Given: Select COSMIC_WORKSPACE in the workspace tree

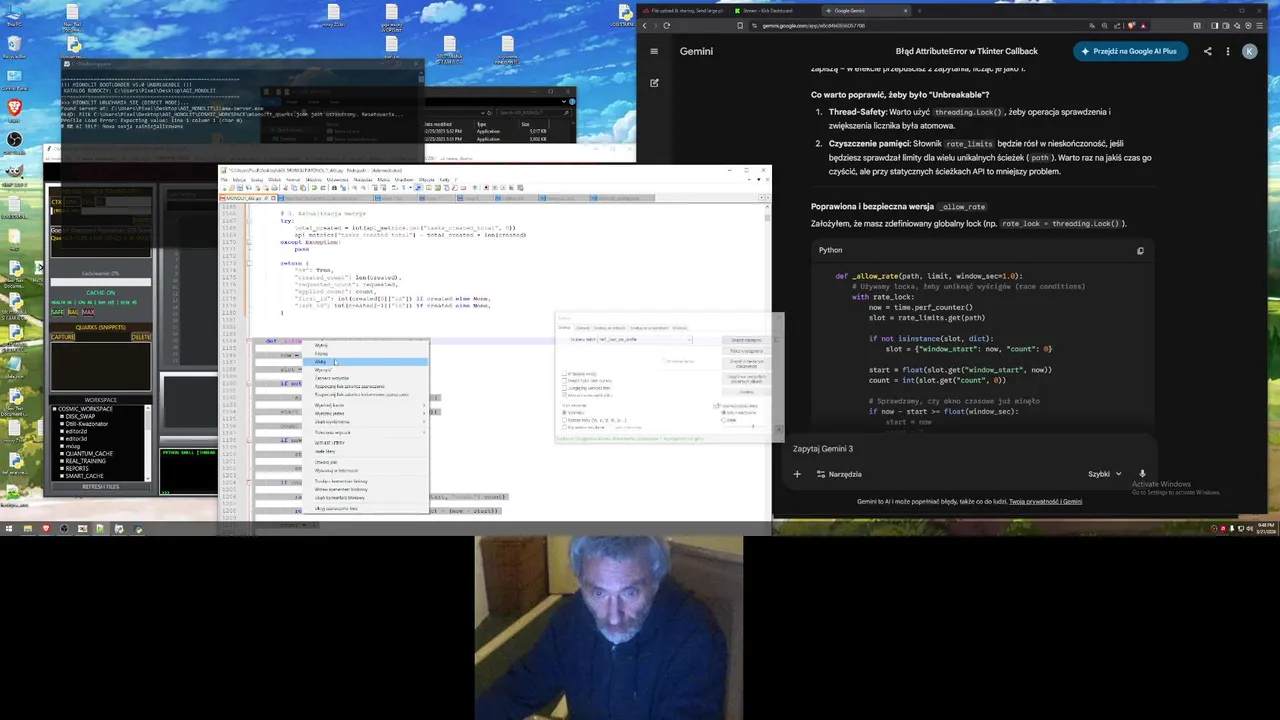Looking at the screenshot, I should [x=85, y=409].
